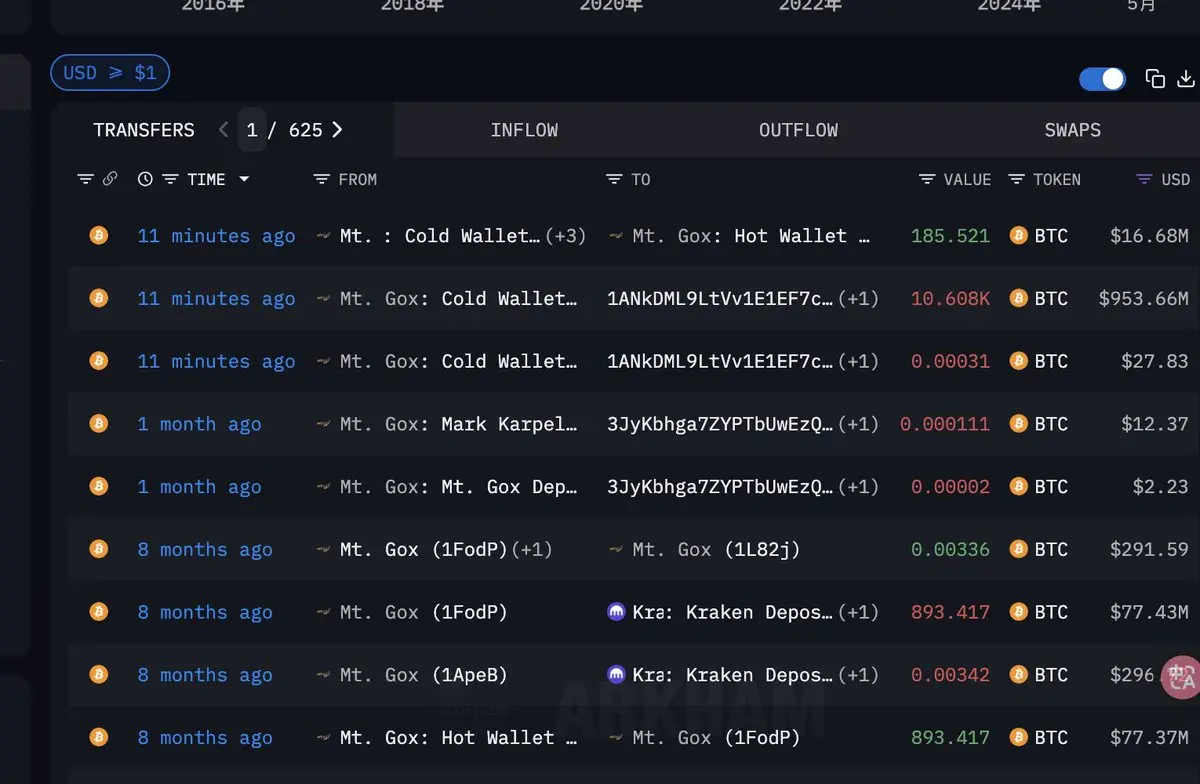Click the clock icon next to TIME

pos(145,179)
